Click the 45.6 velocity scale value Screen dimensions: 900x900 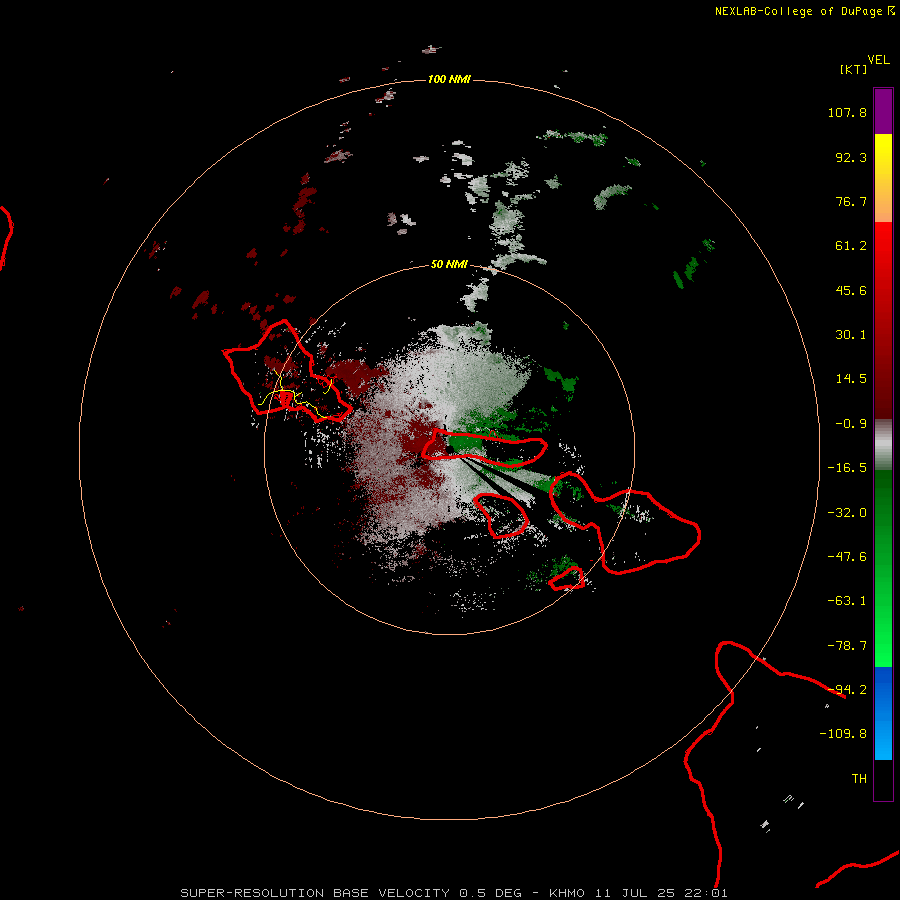tap(851, 290)
